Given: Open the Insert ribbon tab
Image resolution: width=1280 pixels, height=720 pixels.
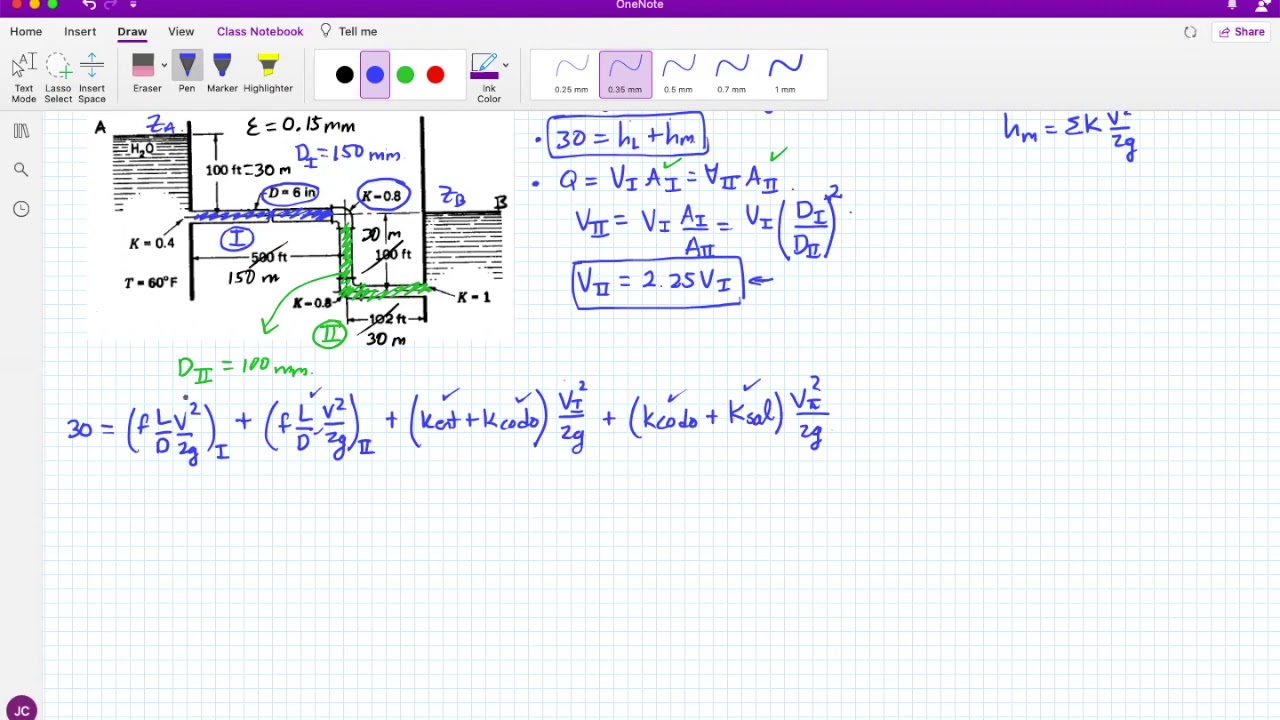Looking at the screenshot, I should 80,31.
